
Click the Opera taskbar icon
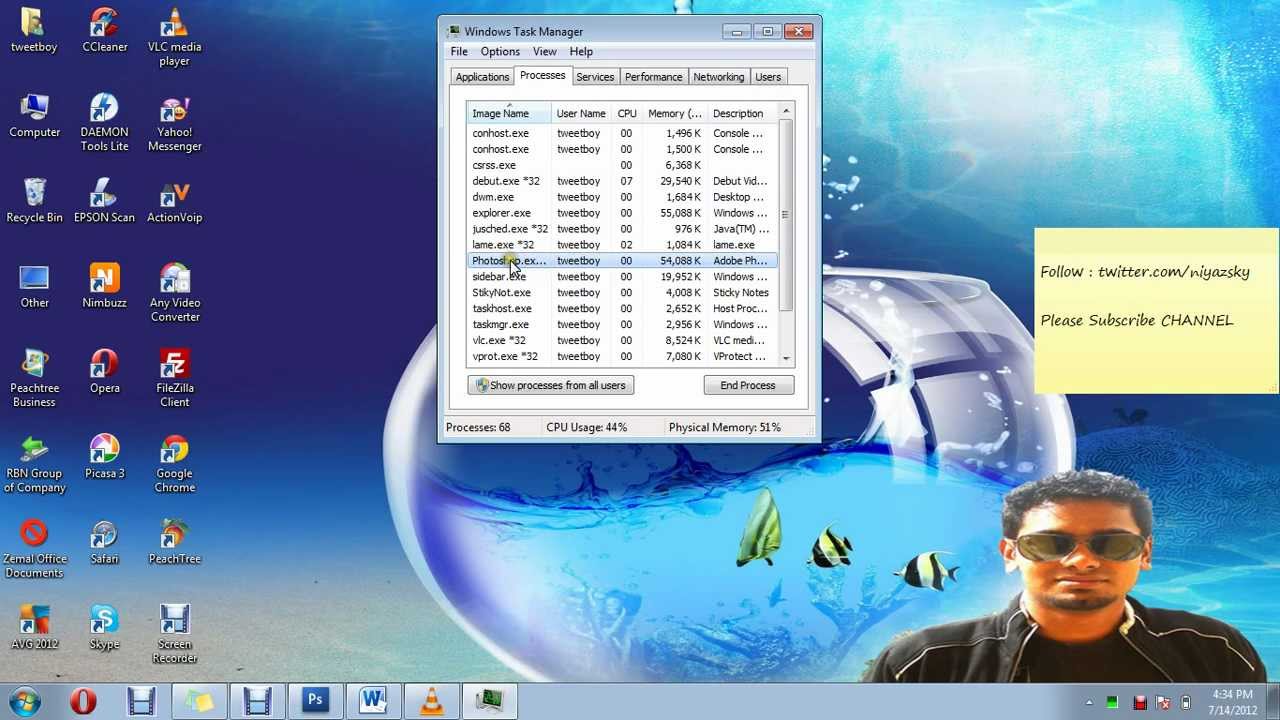(83, 701)
